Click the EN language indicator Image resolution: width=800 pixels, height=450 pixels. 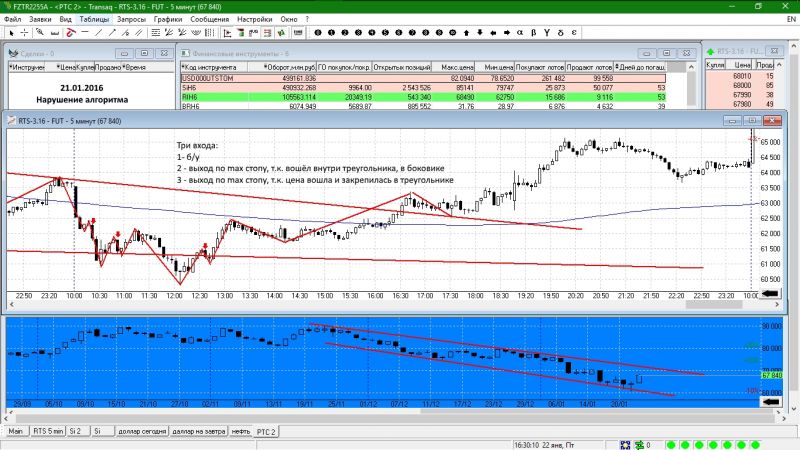pyautogui.click(x=791, y=19)
